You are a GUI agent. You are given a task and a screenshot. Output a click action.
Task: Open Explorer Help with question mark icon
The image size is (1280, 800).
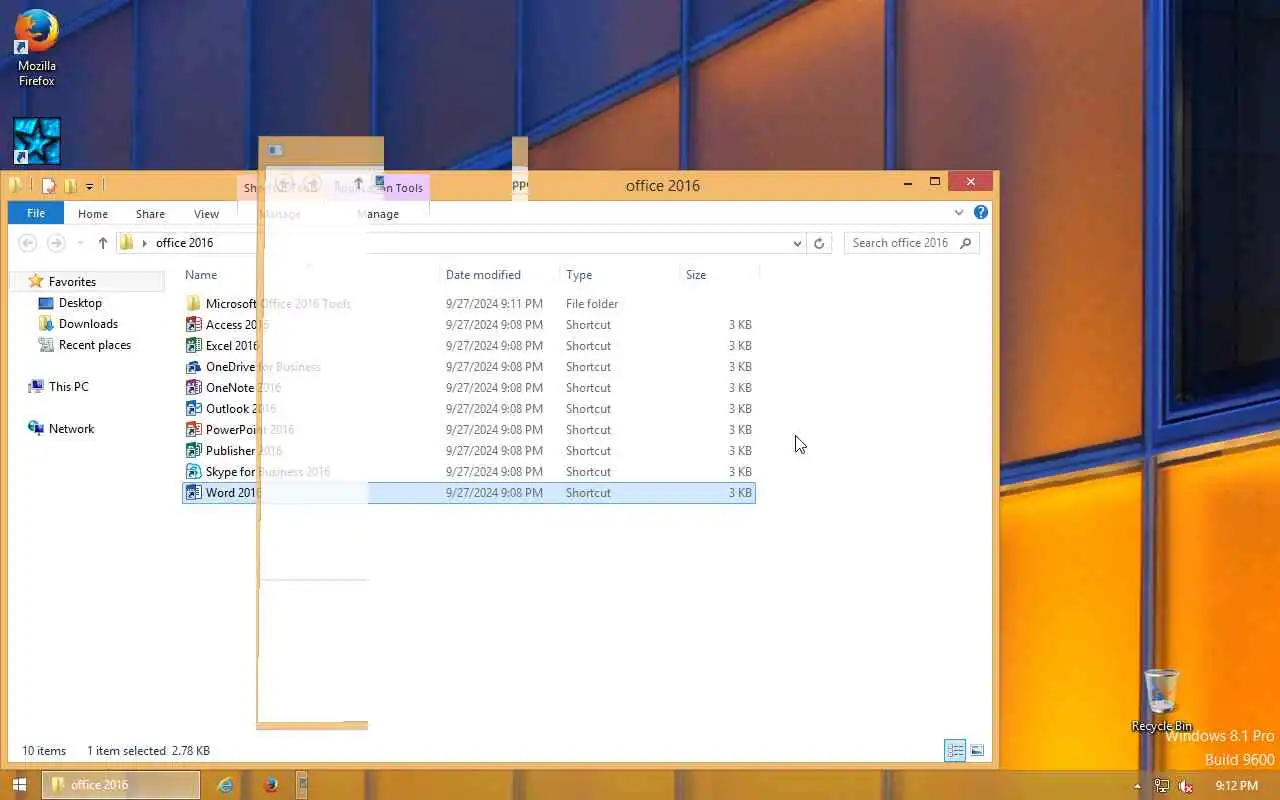coord(981,213)
